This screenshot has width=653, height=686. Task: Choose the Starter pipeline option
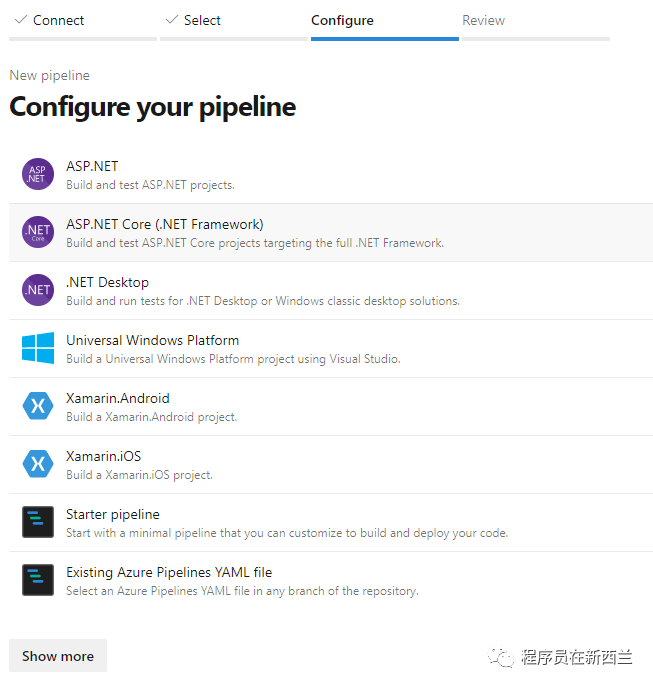tap(331, 522)
